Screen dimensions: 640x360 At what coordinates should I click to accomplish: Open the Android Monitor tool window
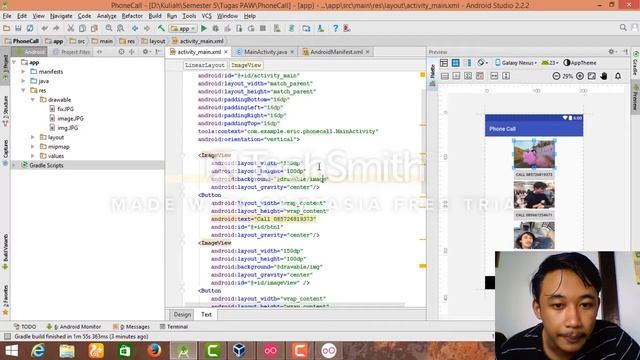[73, 327]
